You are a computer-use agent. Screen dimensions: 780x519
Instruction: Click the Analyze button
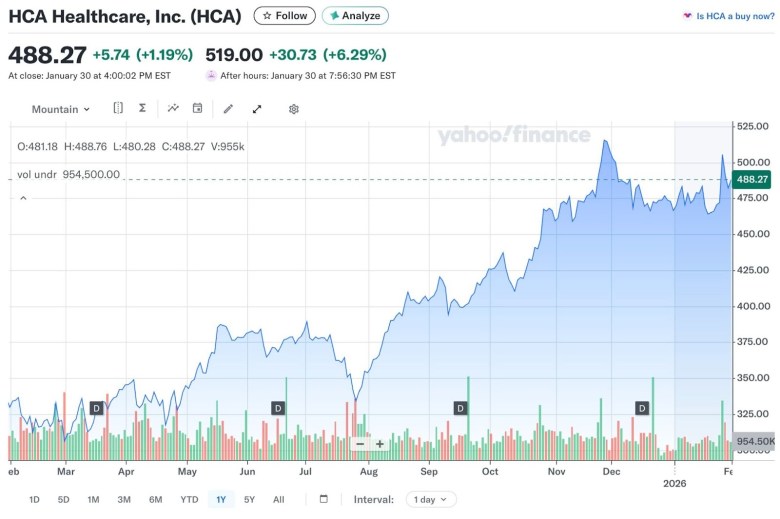[x=355, y=16]
